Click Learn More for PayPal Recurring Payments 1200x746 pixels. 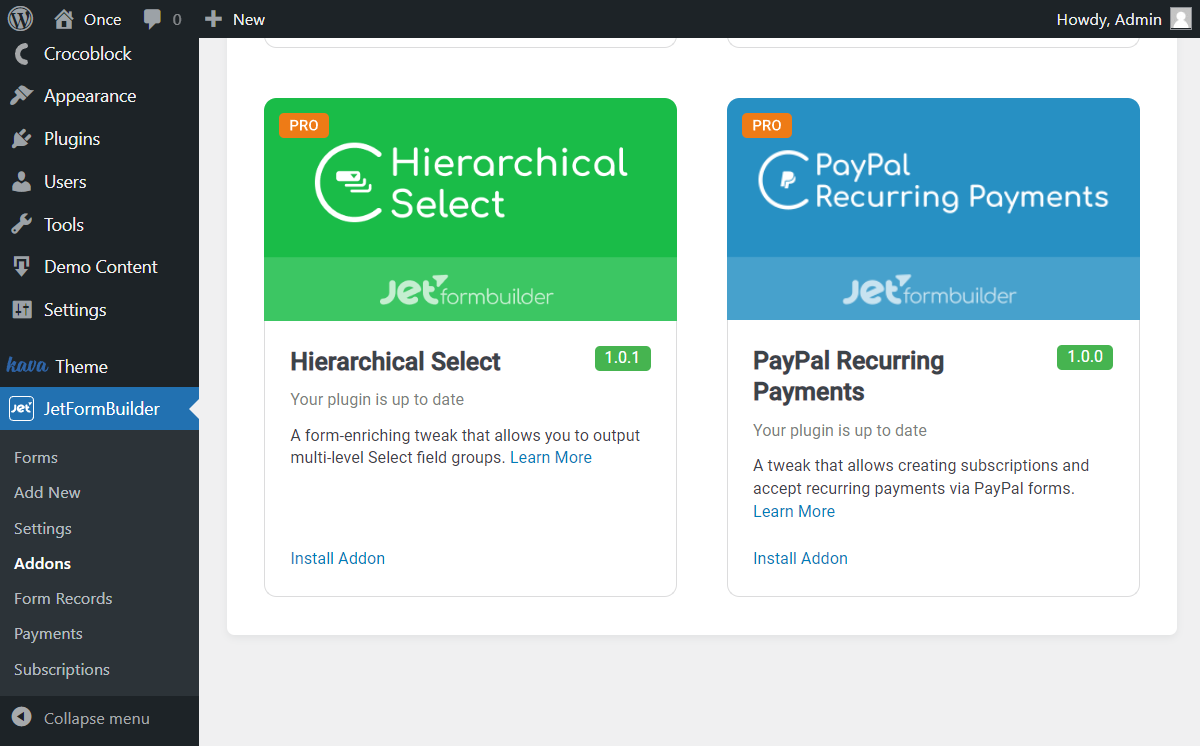coord(793,511)
